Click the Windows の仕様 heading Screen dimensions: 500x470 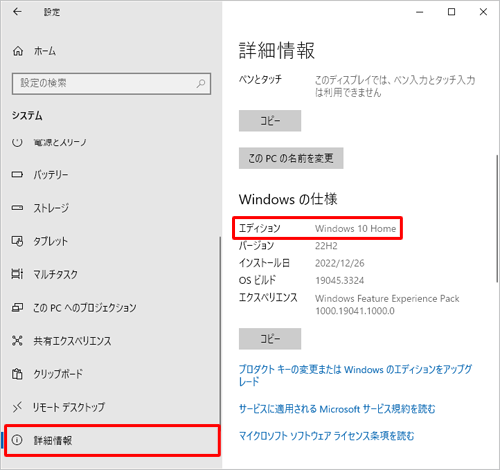288,199
